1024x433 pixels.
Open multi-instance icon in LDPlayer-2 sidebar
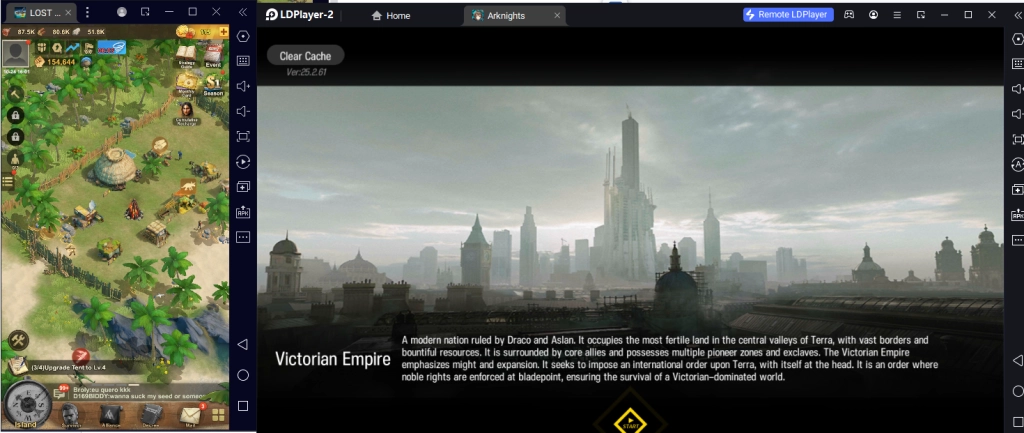click(x=1017, y=190)
